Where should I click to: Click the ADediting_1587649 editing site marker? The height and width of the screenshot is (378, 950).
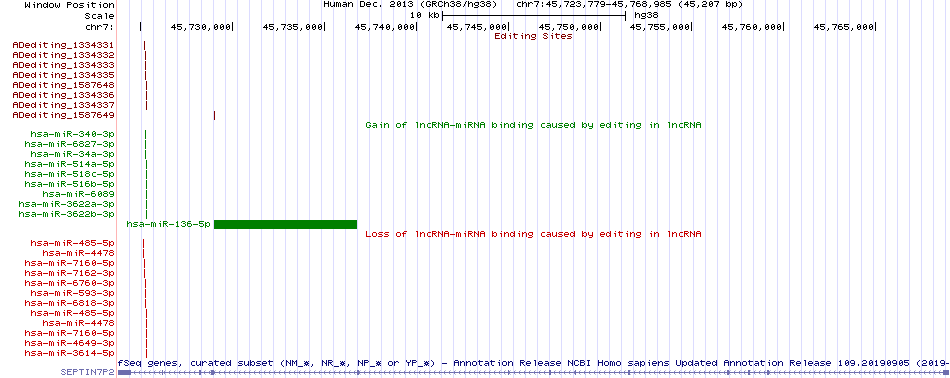point(214,115)
